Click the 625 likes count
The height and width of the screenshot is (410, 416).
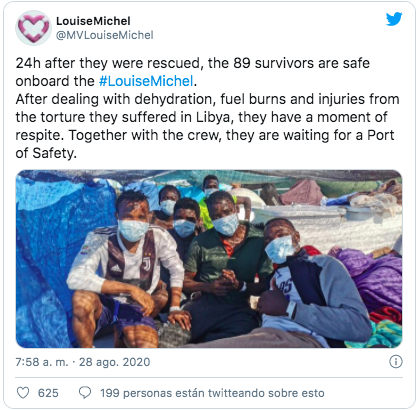click(x=48, y=393)
